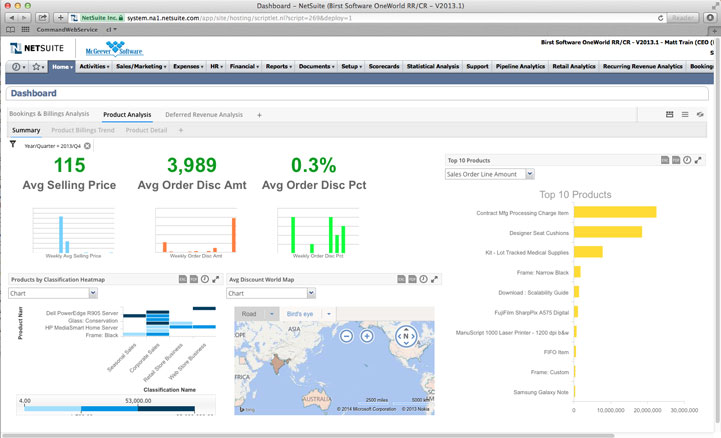
Task: Click the filter funnel icon
Action: point(13,145)
